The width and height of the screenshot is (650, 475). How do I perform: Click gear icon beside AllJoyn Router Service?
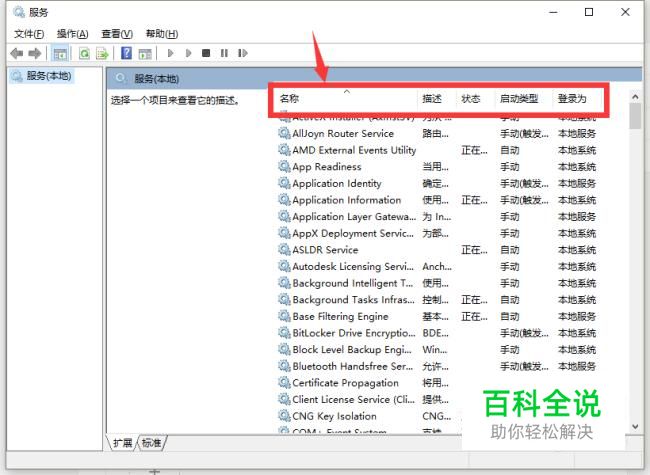pos(284,133)
